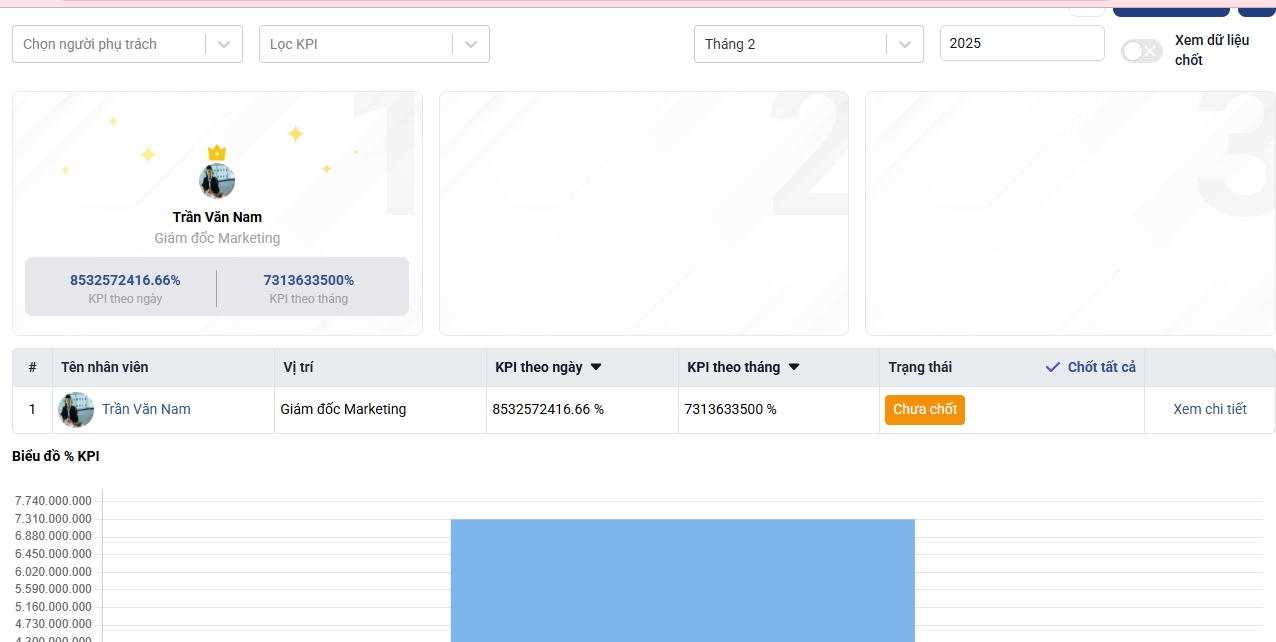Viewport: 1276px width, 642px height.
Task: Toggle the Xem dữ liệu chốt switch
Action: click(1141, 51)
